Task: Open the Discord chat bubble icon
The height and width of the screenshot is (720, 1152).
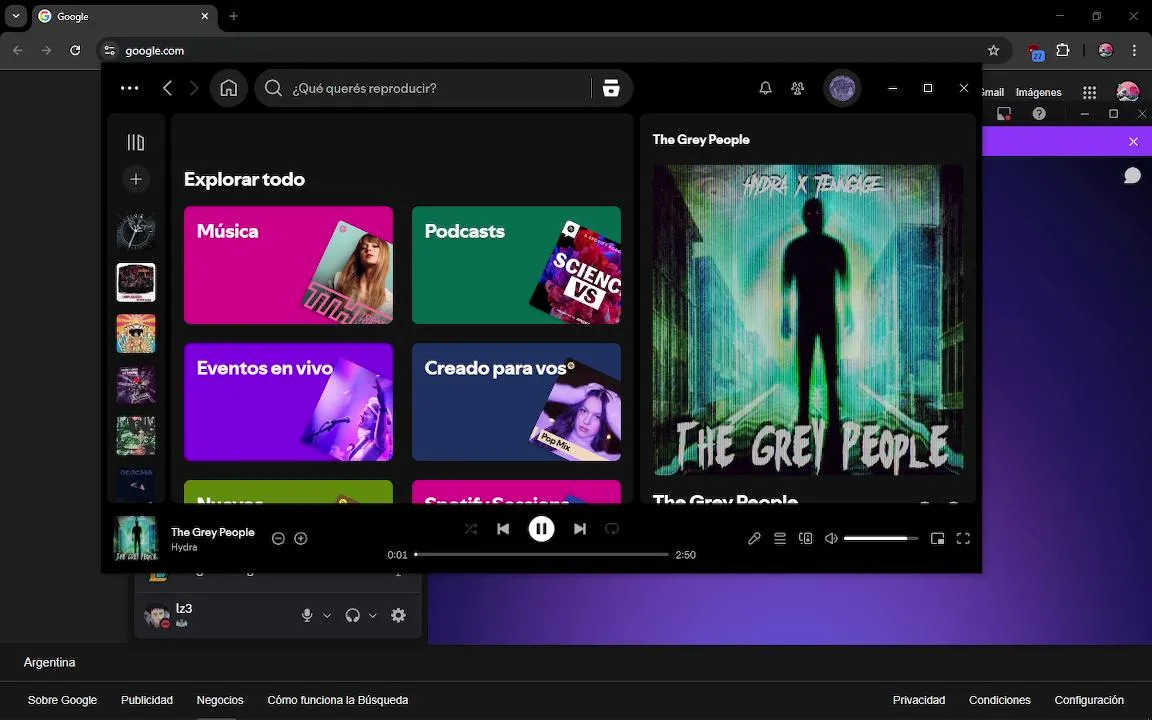Action: point(1133,176)
